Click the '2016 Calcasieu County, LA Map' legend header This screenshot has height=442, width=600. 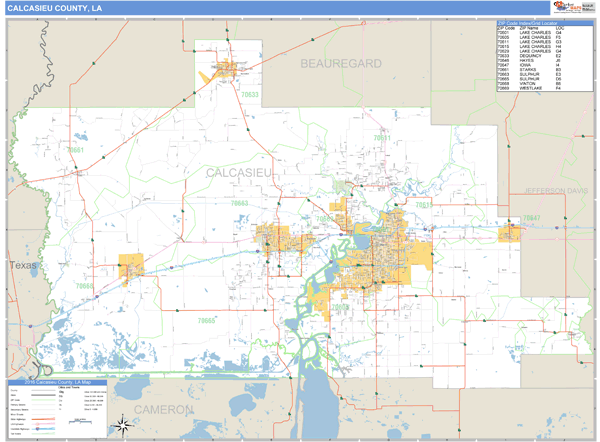coord(58,382)
